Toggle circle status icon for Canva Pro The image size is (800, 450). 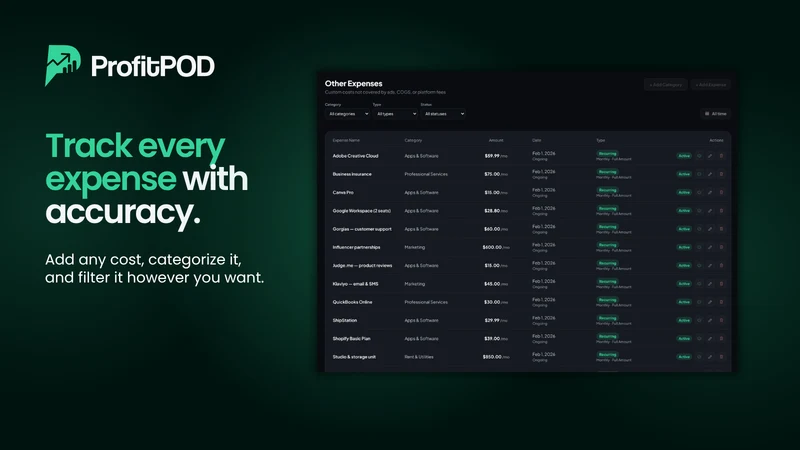pos(699,192)
